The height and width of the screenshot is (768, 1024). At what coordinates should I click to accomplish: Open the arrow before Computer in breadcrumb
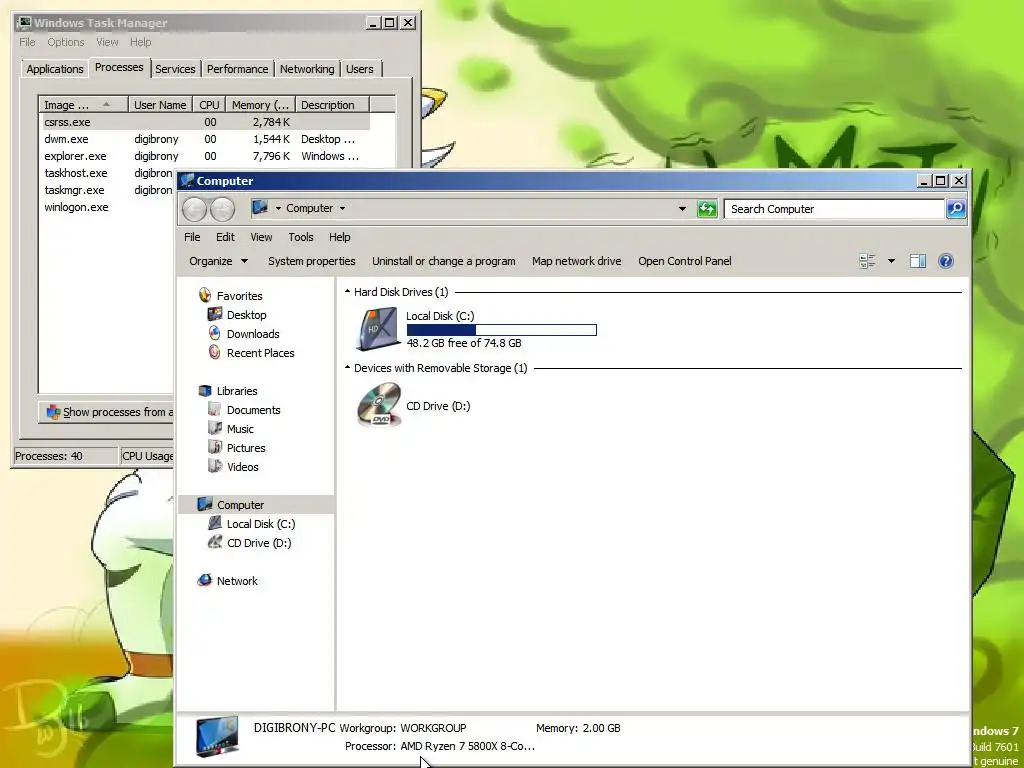tap(278, 208)
